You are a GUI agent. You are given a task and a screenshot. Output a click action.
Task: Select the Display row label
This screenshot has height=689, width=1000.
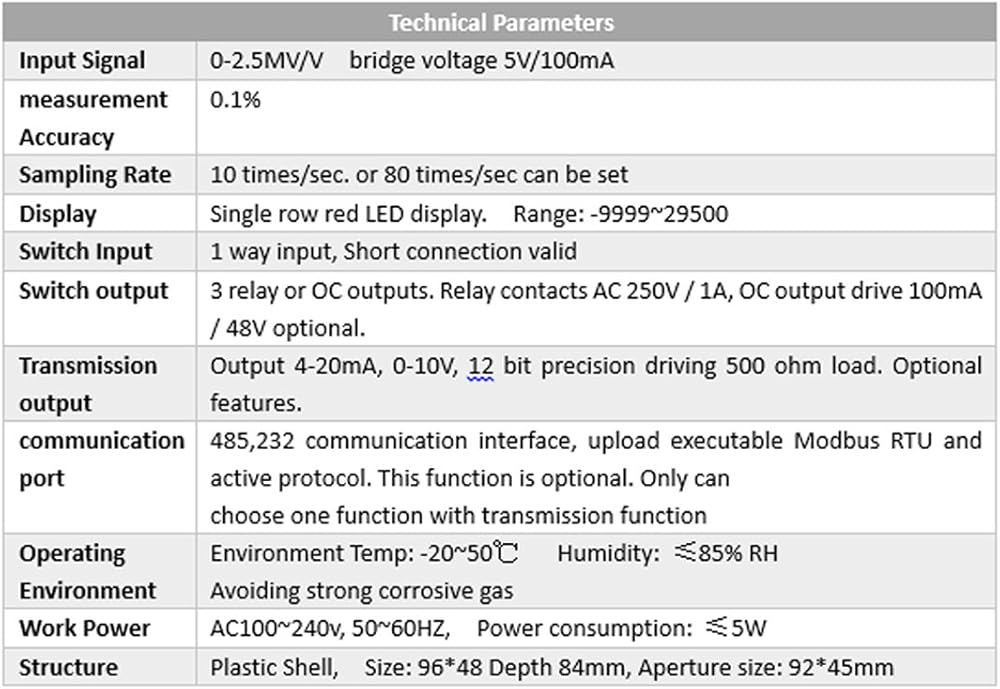point(58,214)
